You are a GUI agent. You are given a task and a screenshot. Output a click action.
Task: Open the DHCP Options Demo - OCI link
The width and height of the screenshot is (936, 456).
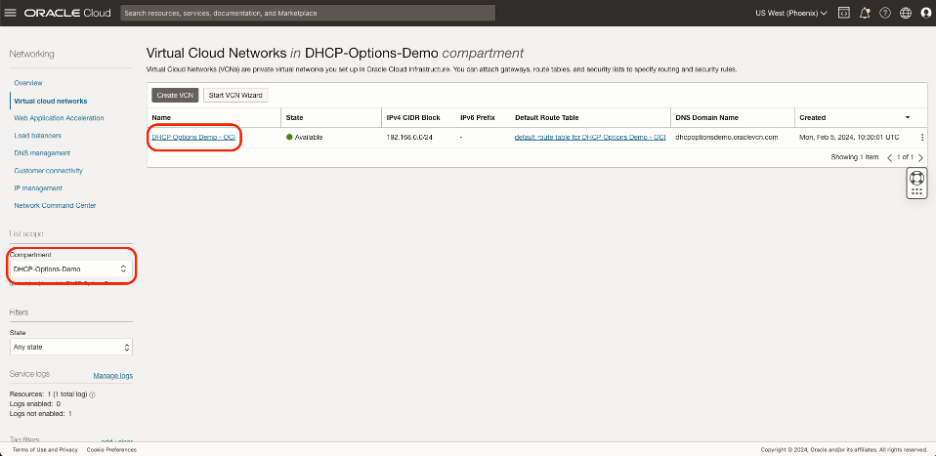[194, 137]
